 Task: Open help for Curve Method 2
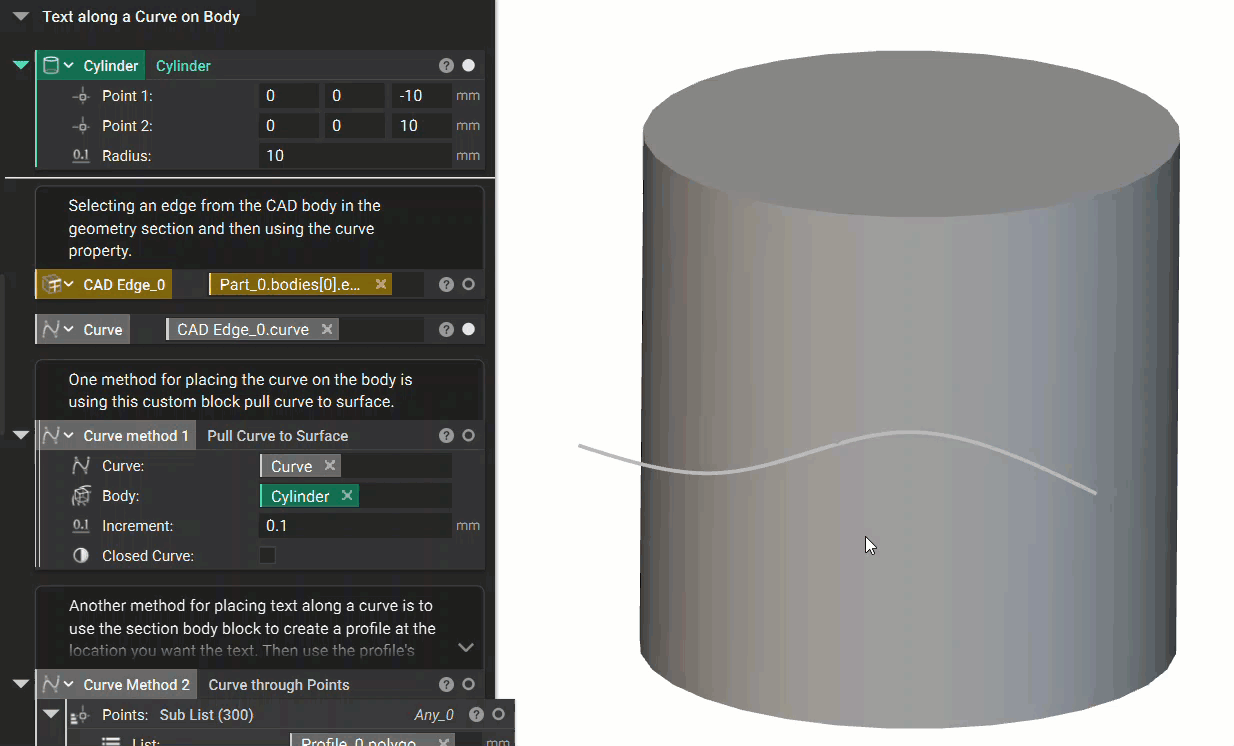tap(446, 684)
